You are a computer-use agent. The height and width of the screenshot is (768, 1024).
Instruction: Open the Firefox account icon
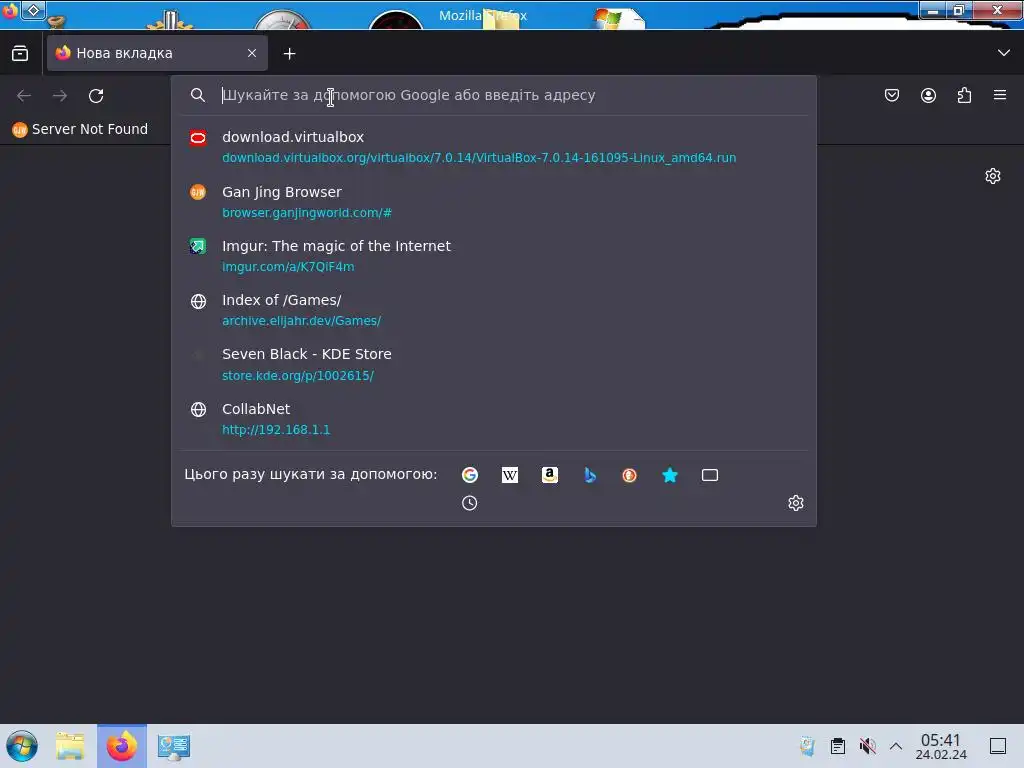(x=928, y=95)
